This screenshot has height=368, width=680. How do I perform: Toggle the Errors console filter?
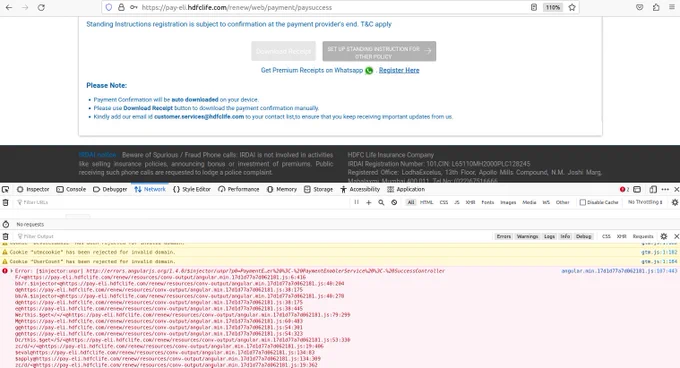click(x=503, y=237)
